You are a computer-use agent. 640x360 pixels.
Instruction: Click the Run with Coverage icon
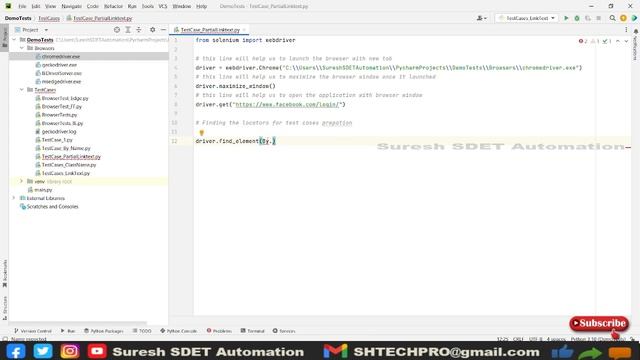[x=588, y=18]
